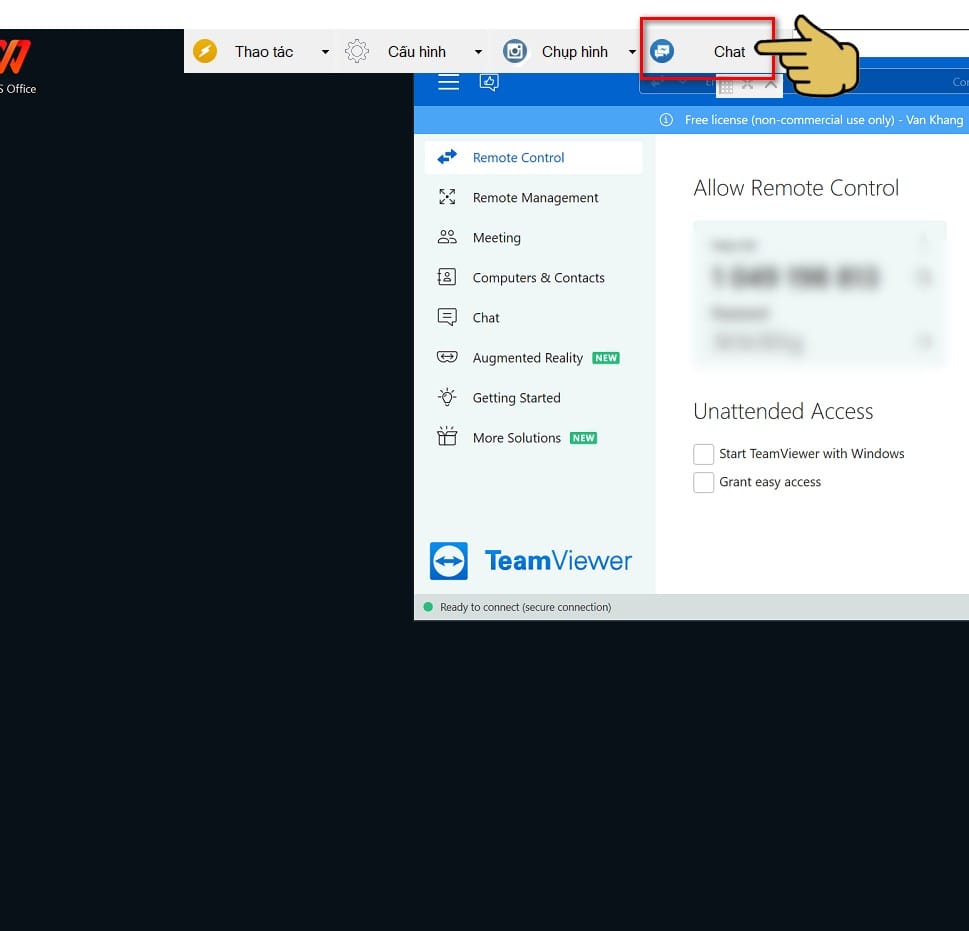Go to Computers & Contacts
Screen dimensions: 969x931
(533, 278)
